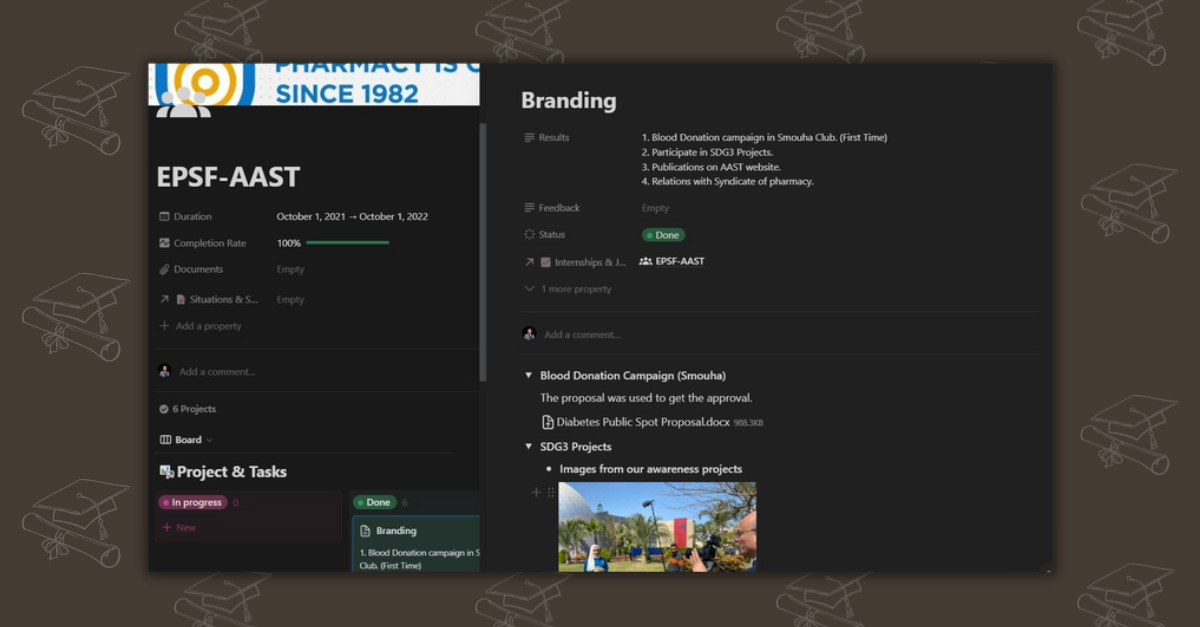Open the In progress column group

point(193,502)
